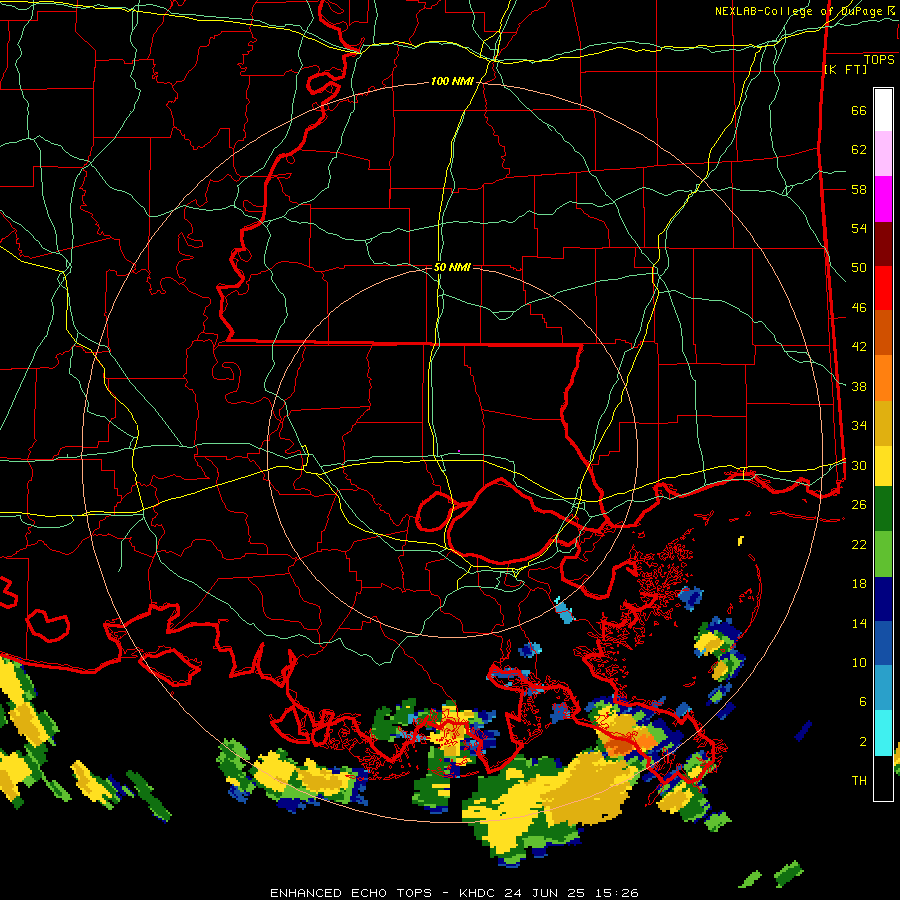Click the dark green 30 kft swatch
This screenshot has width=900, height=900.
883,509
